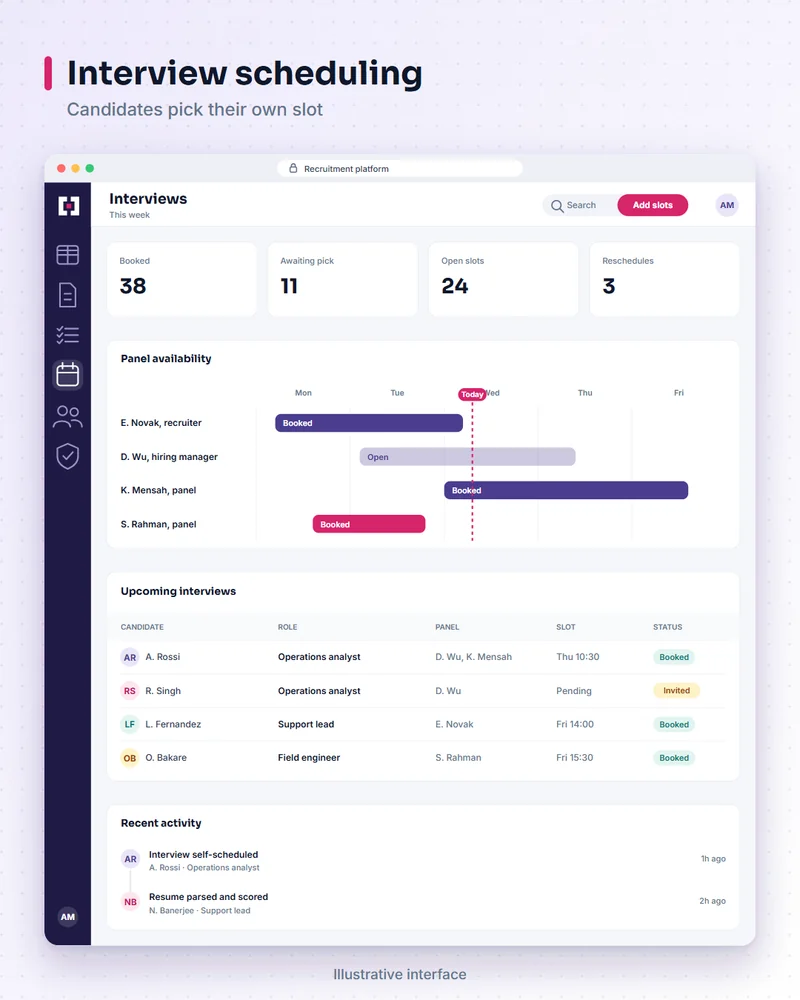800x1000 pixels.
Task: Open candidate O. Bakare
Action: 166,758
